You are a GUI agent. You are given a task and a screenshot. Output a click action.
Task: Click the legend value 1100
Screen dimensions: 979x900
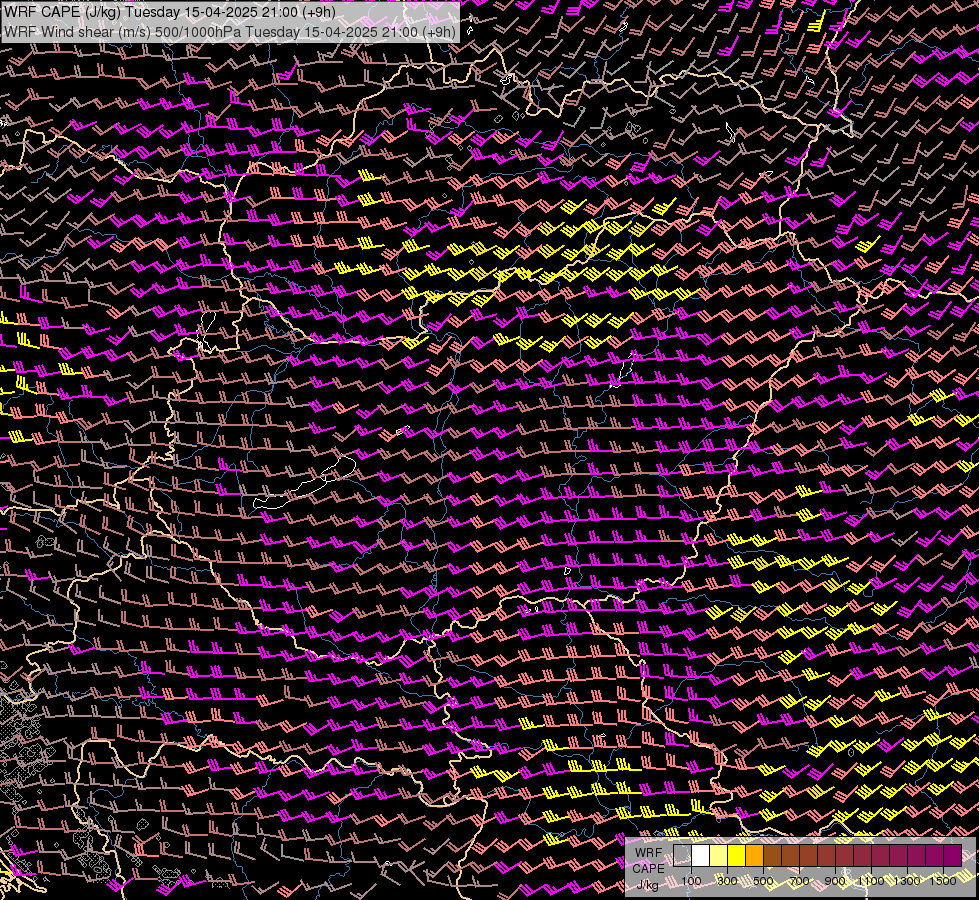(x=871, y=881)
